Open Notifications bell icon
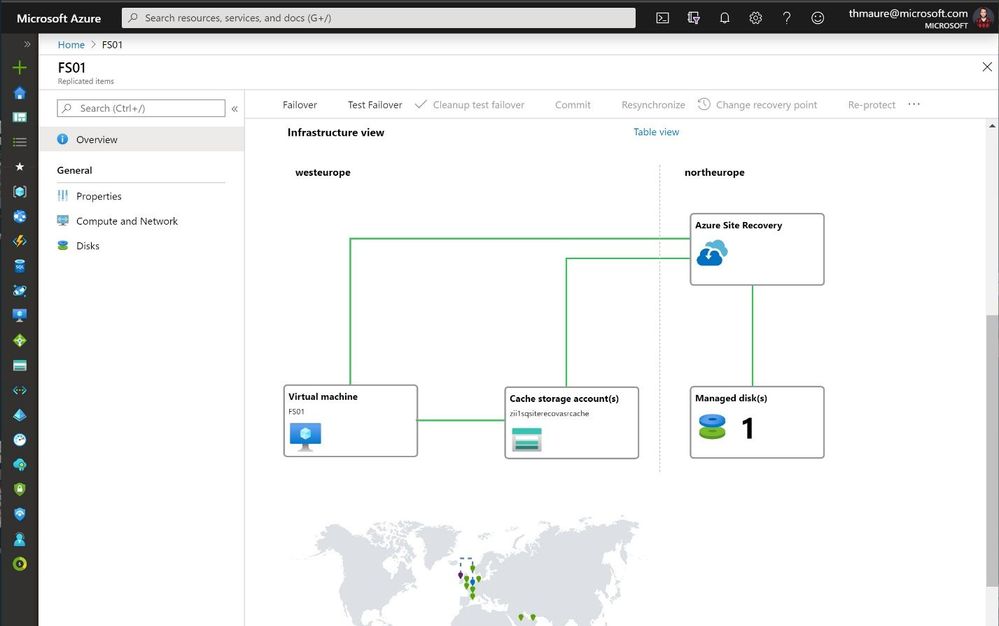The image size is (999, 626). [724, 18]
